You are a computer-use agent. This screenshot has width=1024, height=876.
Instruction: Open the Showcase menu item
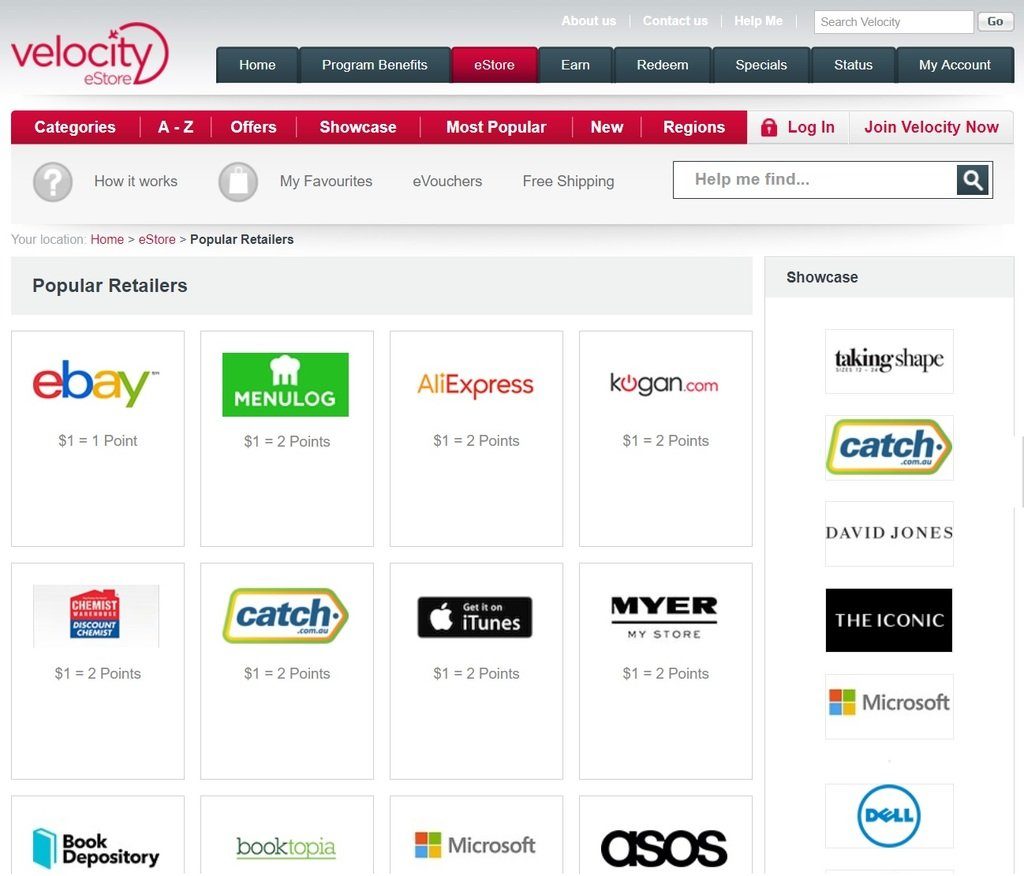click(x=358, y=127)
